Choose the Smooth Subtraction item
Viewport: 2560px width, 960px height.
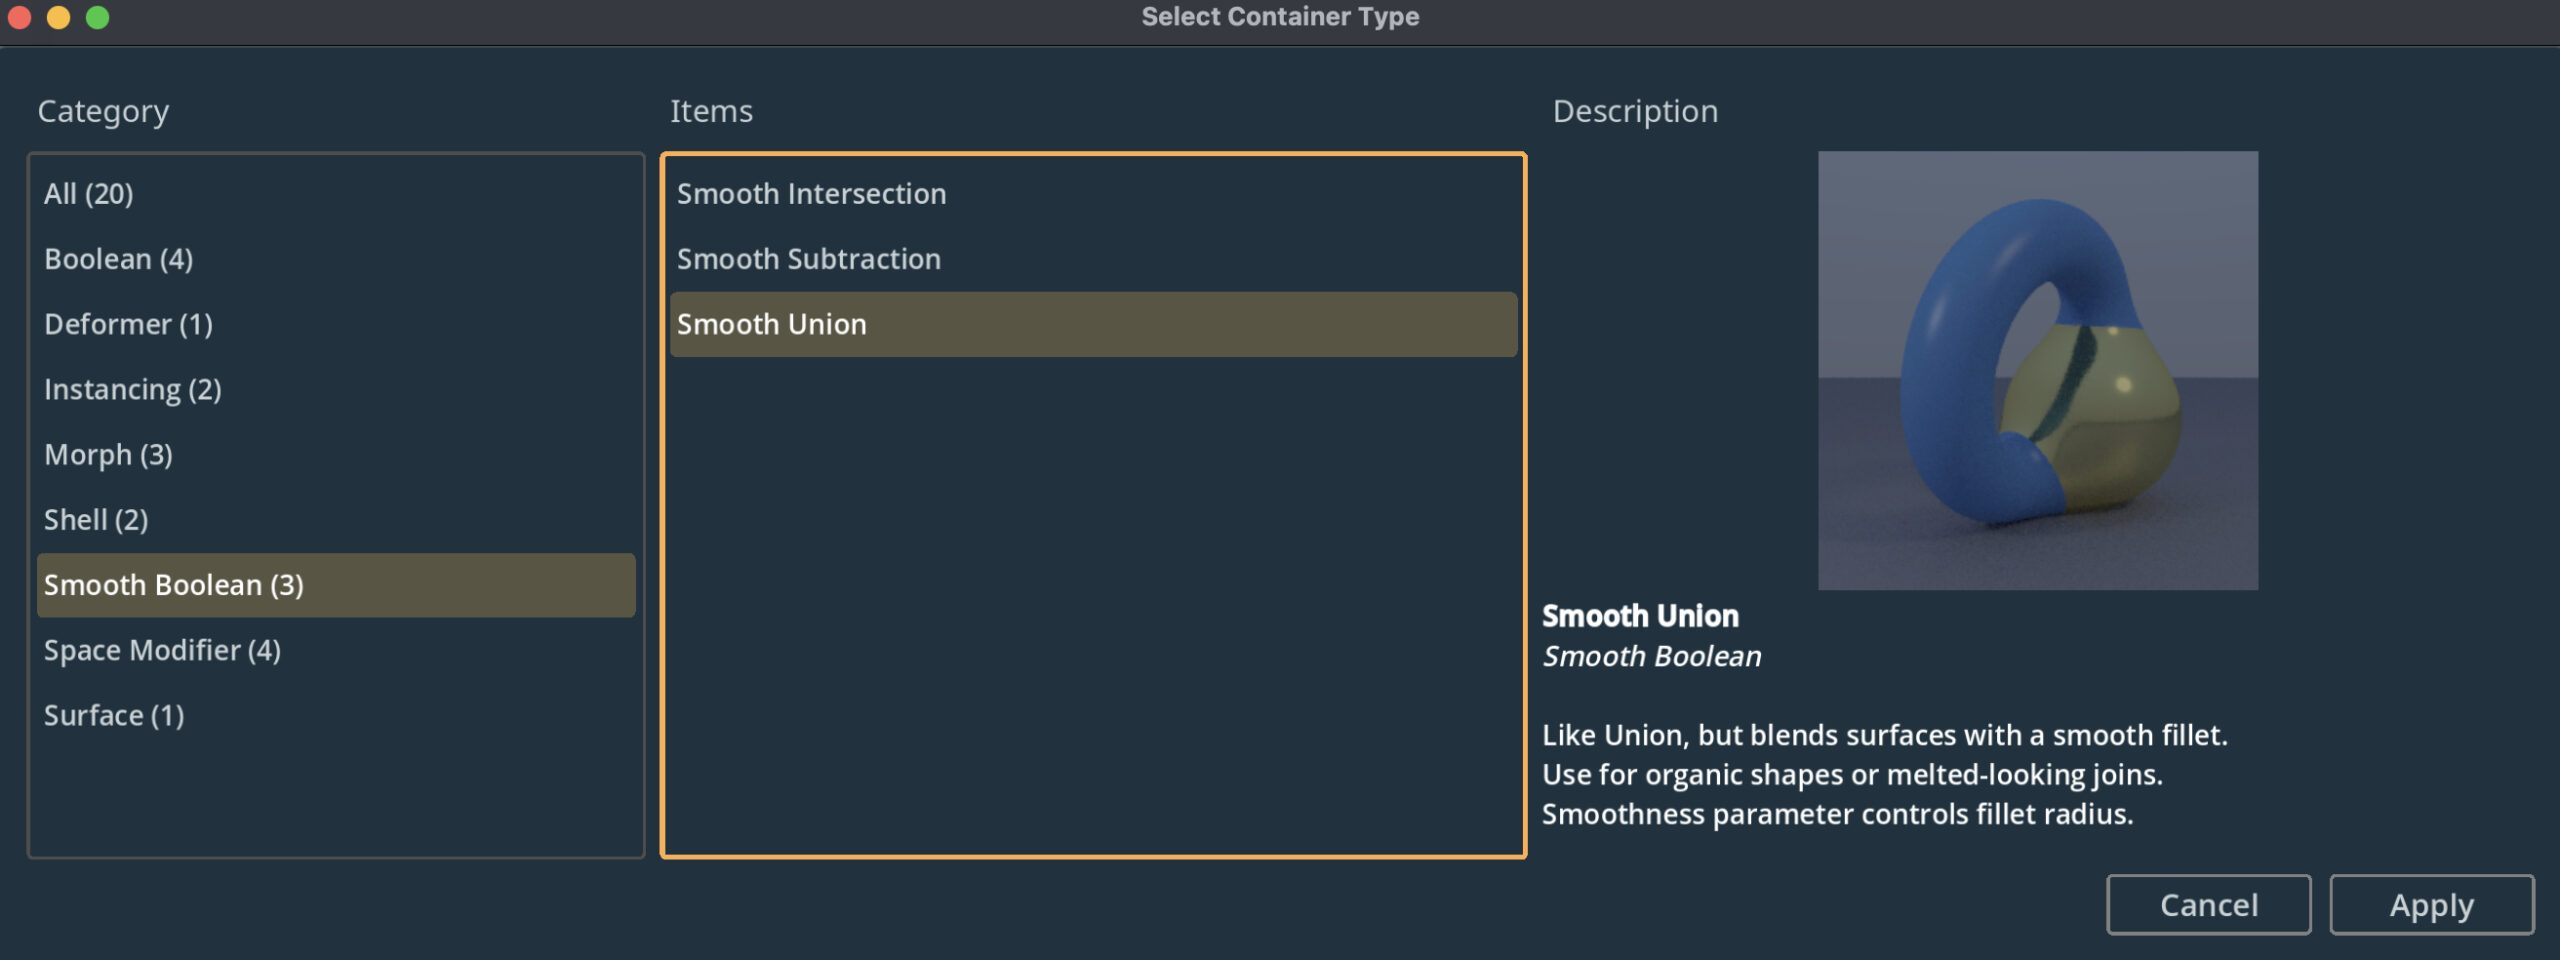(1093, 259)
